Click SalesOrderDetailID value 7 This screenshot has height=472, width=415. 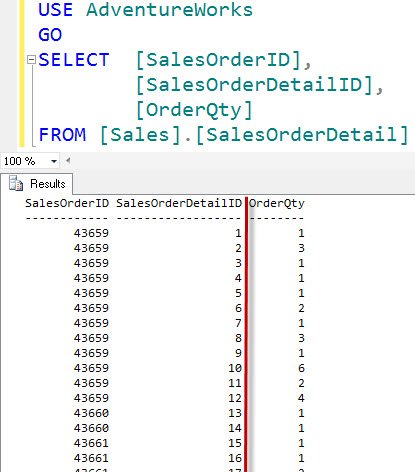point(238,323)
